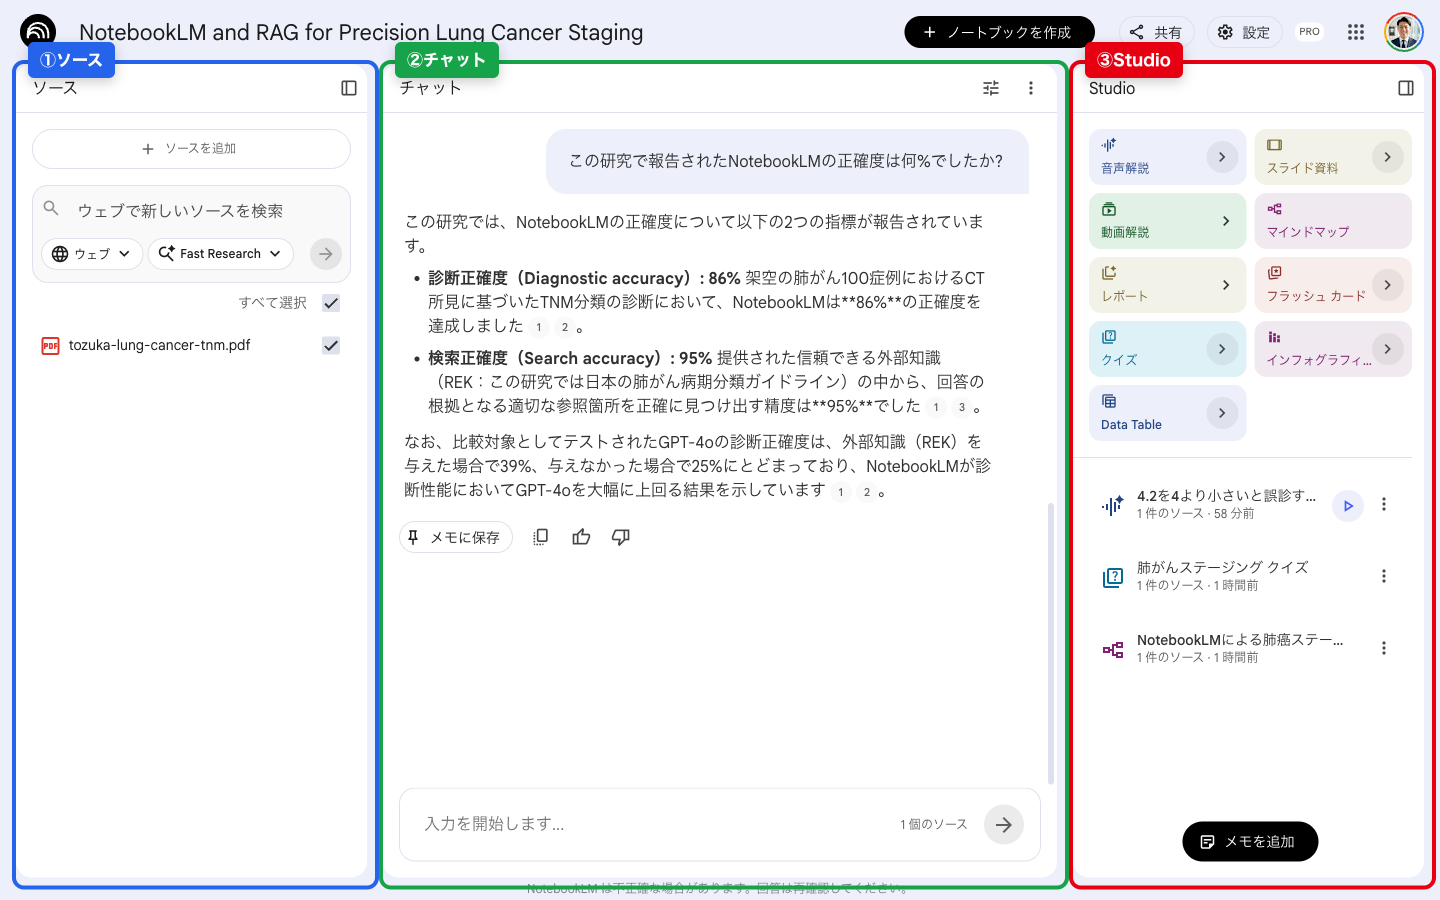
Task: Collapse the Studio panel with sidebar icon
Action: (1406, 88)
